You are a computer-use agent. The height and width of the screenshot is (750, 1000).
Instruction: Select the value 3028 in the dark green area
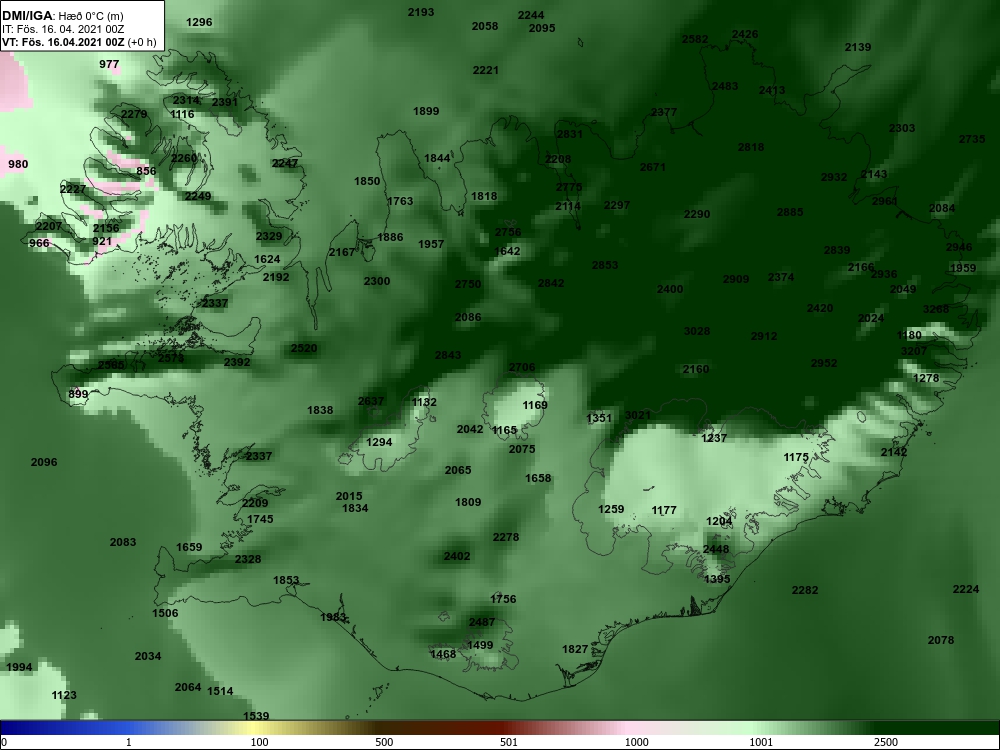point(697,331)
